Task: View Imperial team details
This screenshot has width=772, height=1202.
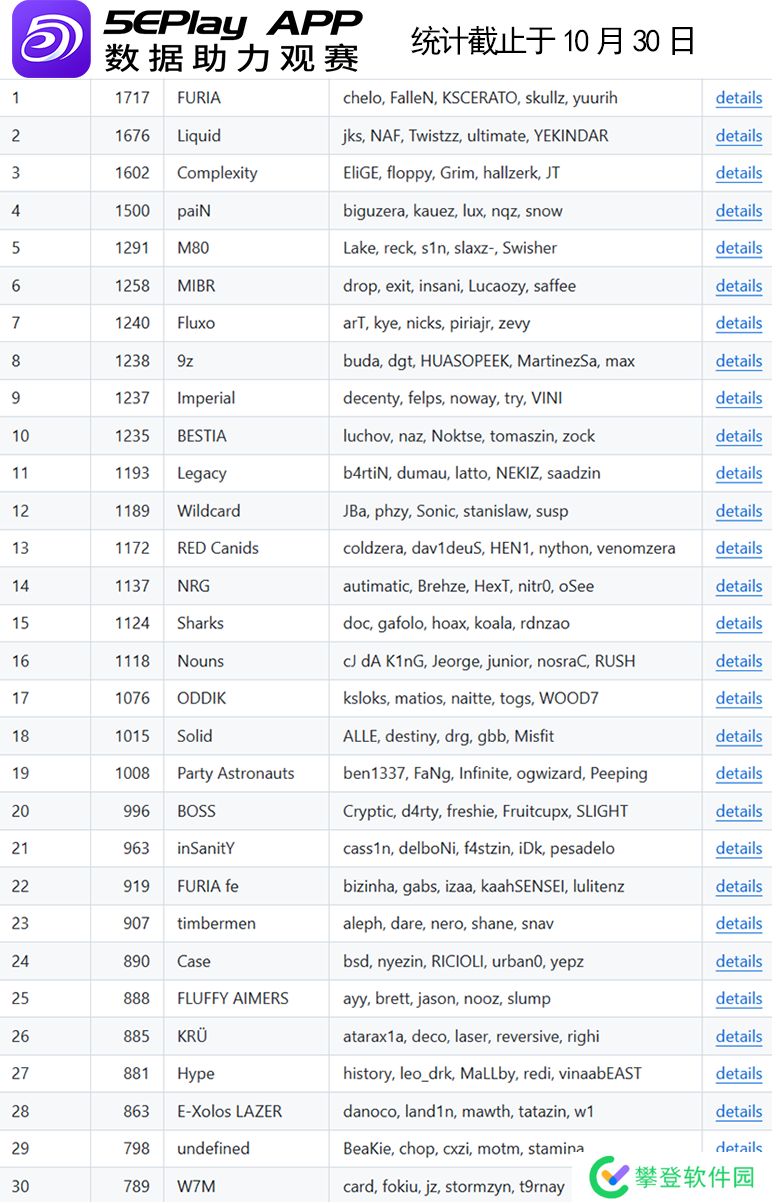Action: (738, 398)
